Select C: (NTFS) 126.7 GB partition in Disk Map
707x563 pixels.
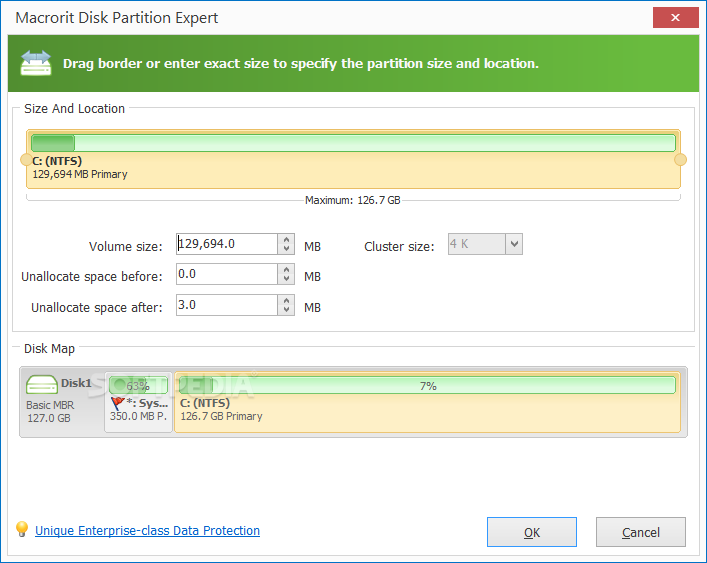(x=427, y=402)
